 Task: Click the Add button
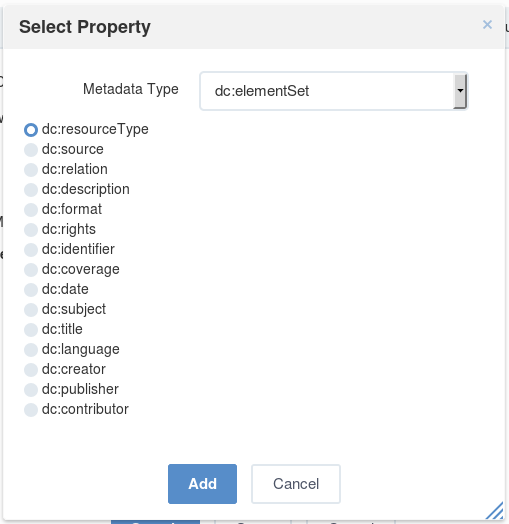[203, 484]
